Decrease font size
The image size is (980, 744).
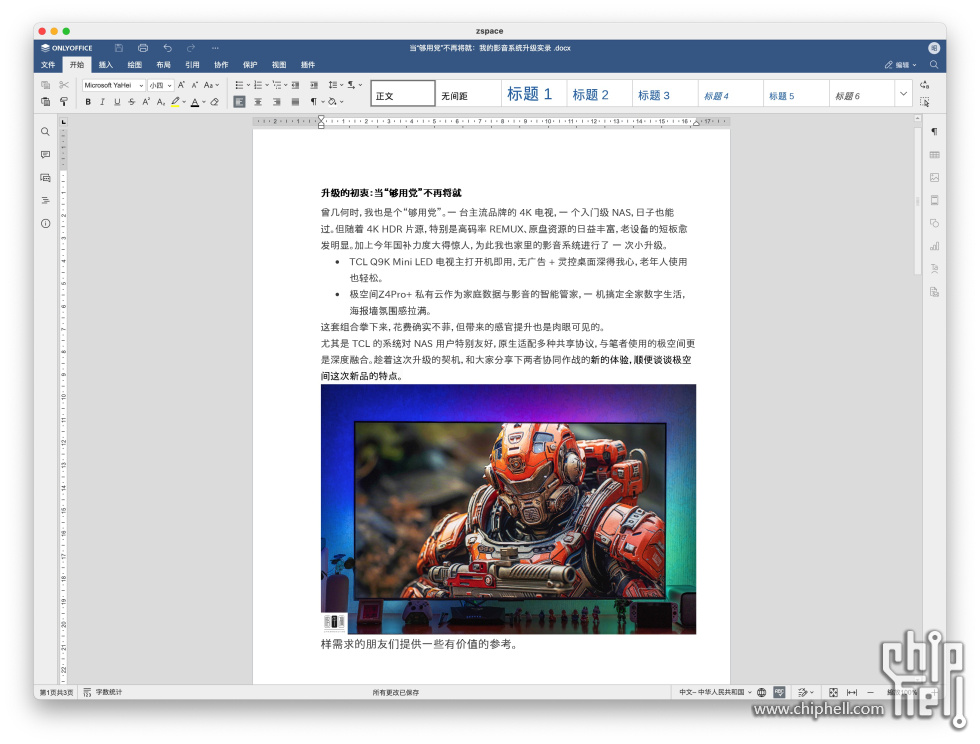194,84
